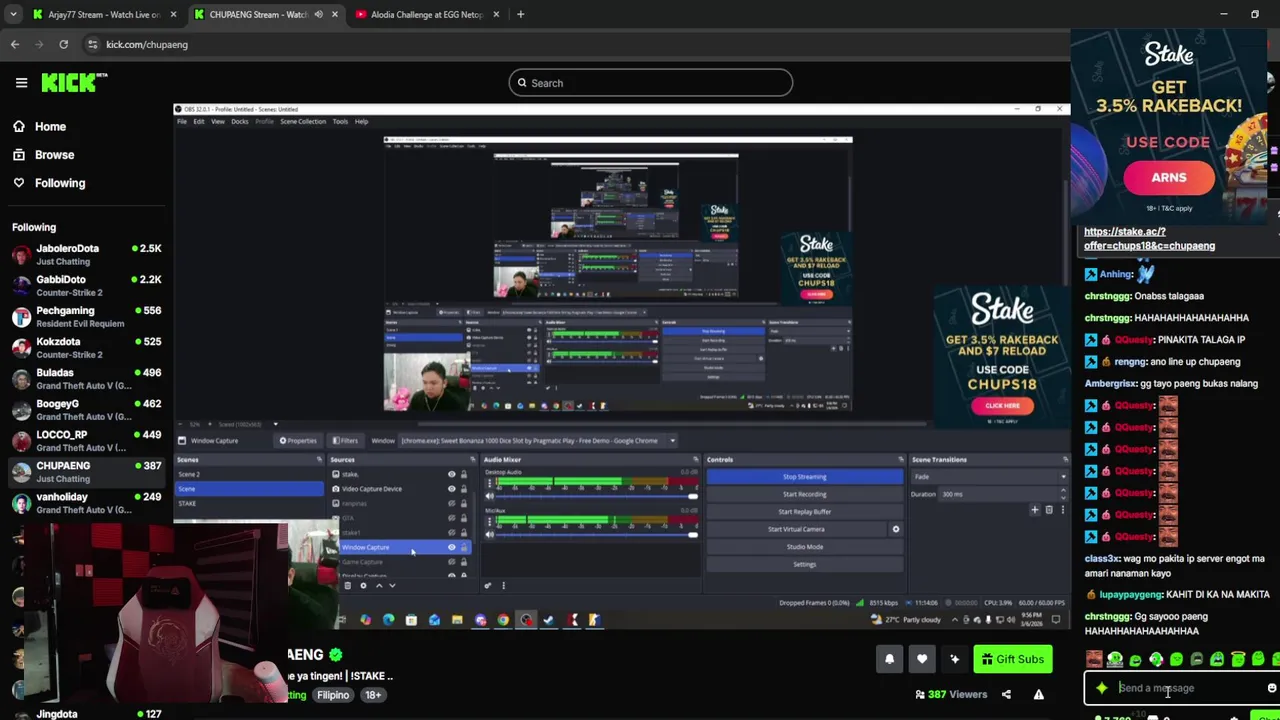Pop out the Controls dock
The width and height of the screenshot is (1280, 720).
click(900, 460)
